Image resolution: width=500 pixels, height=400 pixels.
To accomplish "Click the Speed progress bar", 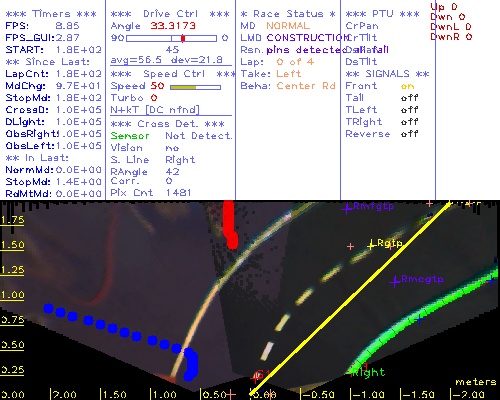I will [x=195, y=87].
